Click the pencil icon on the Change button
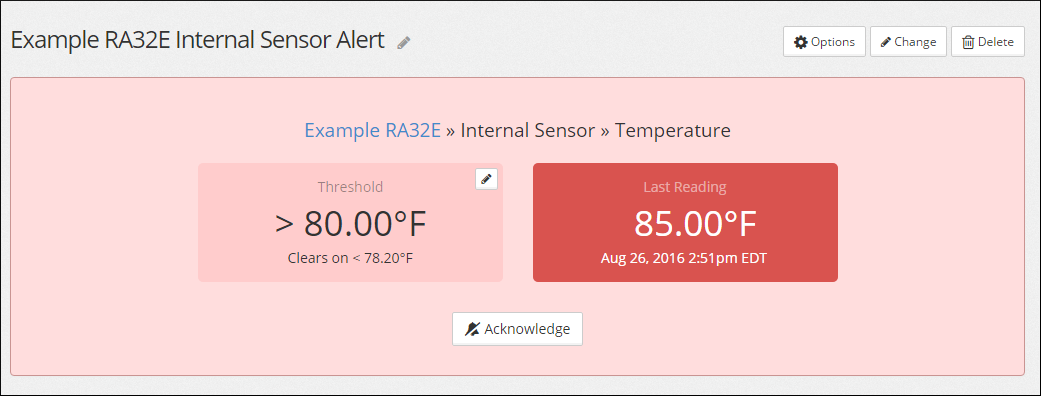Screen dimensions: 1041x396 pyautogui.click(x=886, y=42)
